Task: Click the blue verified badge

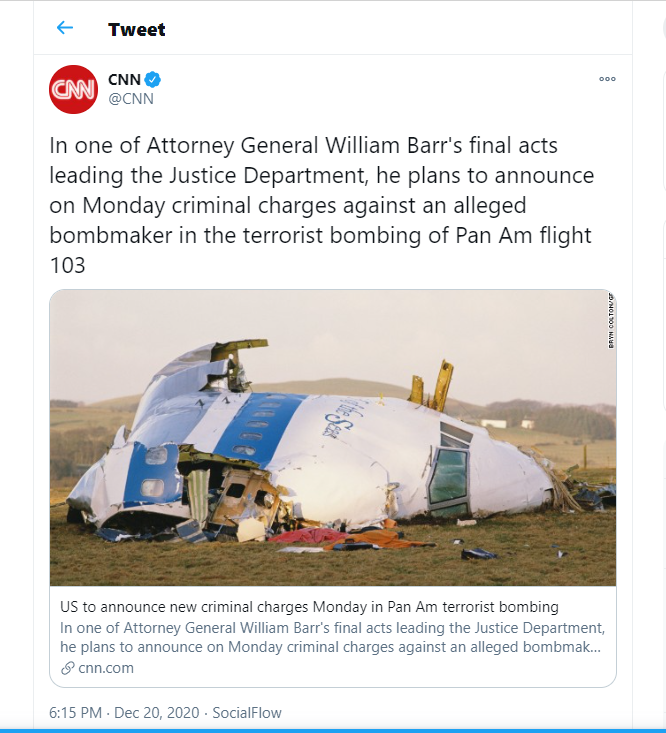Action: [152, 79]
